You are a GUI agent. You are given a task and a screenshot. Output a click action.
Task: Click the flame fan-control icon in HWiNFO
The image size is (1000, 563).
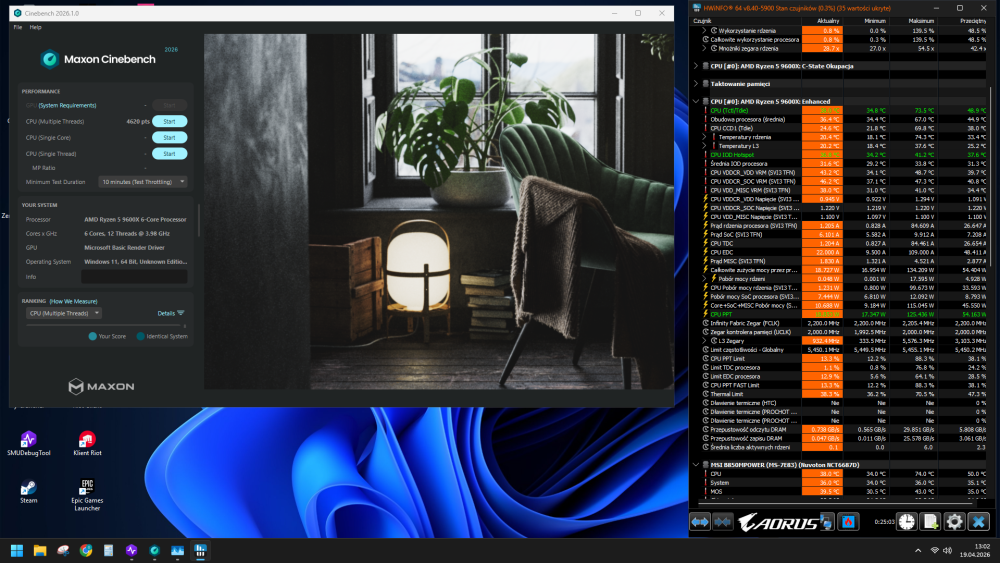(x=848, y=522)
